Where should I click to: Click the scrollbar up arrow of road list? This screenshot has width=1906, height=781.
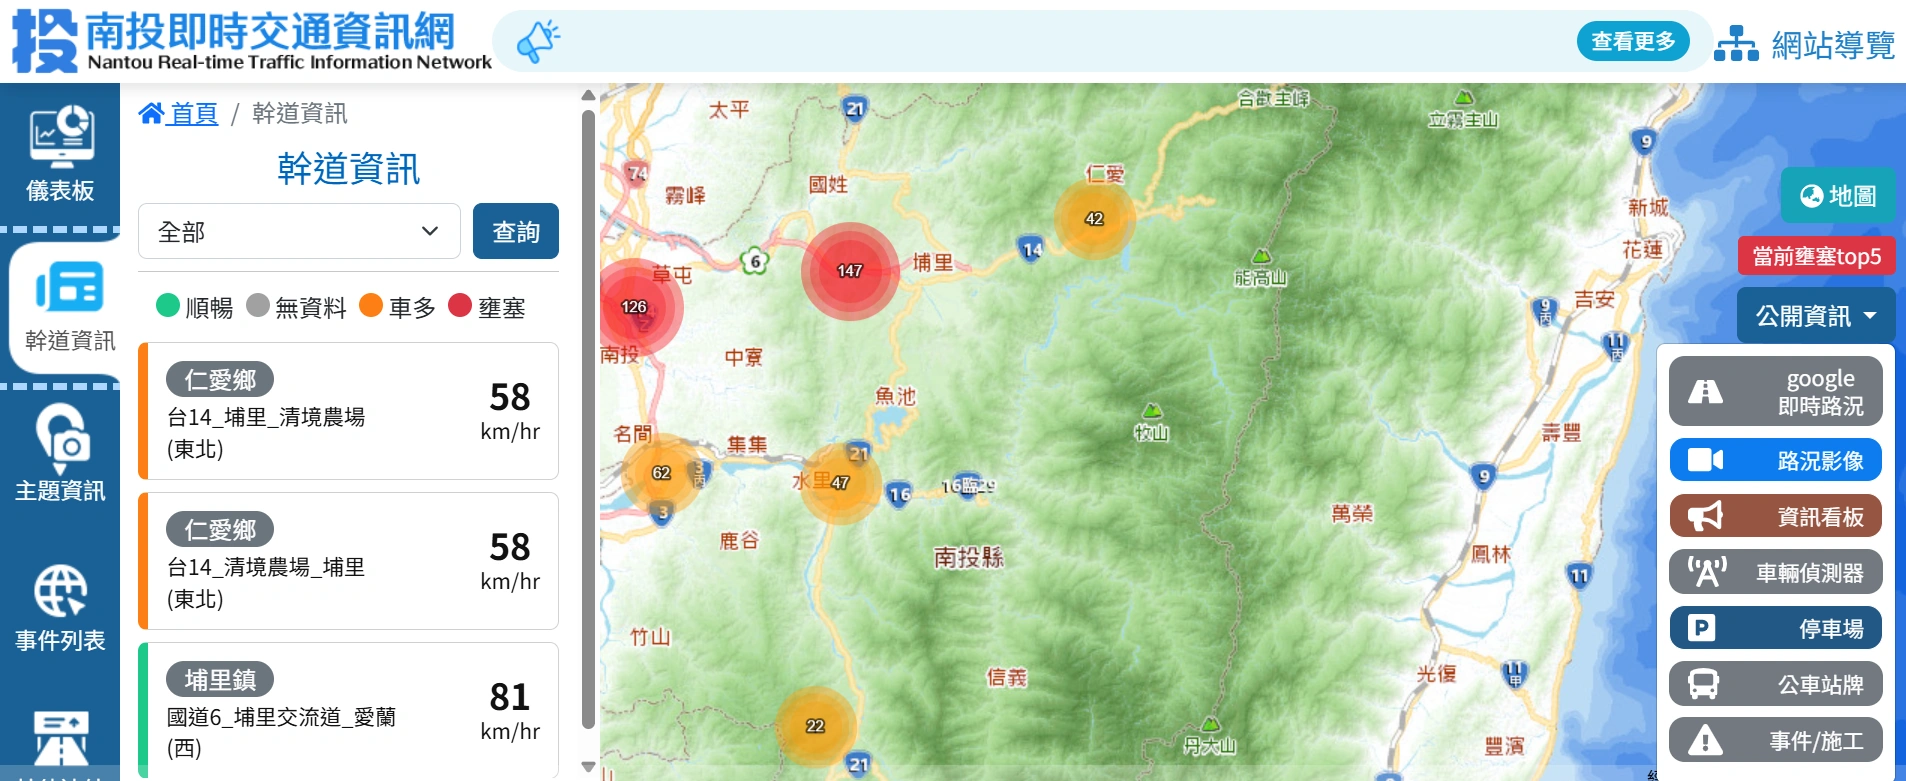(589, 96)
